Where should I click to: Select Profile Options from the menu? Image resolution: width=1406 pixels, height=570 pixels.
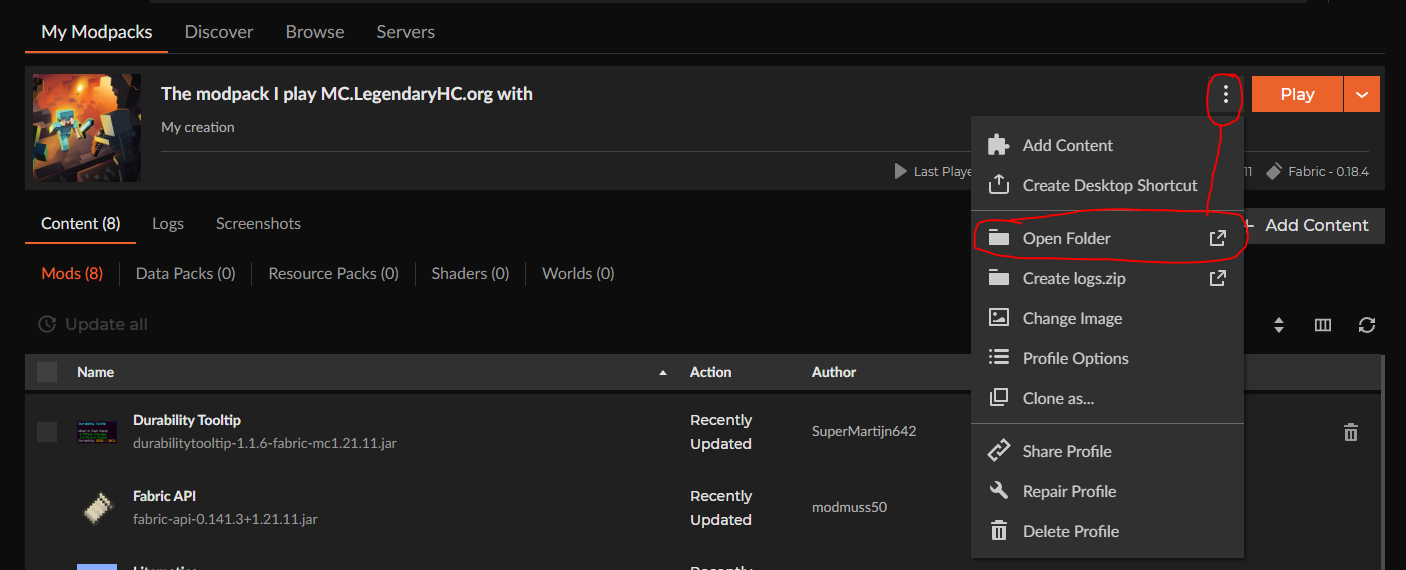(1075, 358)
